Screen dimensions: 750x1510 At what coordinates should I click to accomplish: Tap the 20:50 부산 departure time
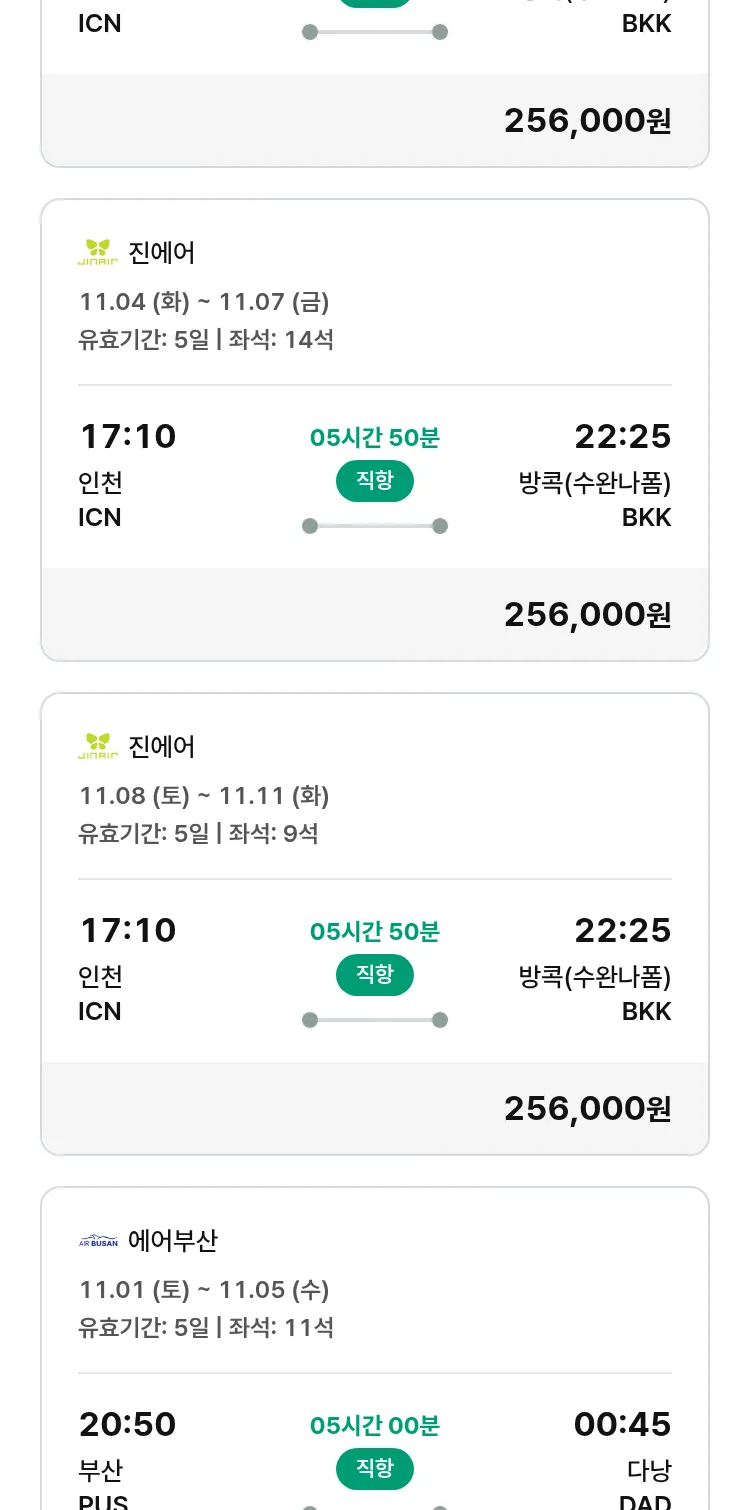coord(127,1424)
